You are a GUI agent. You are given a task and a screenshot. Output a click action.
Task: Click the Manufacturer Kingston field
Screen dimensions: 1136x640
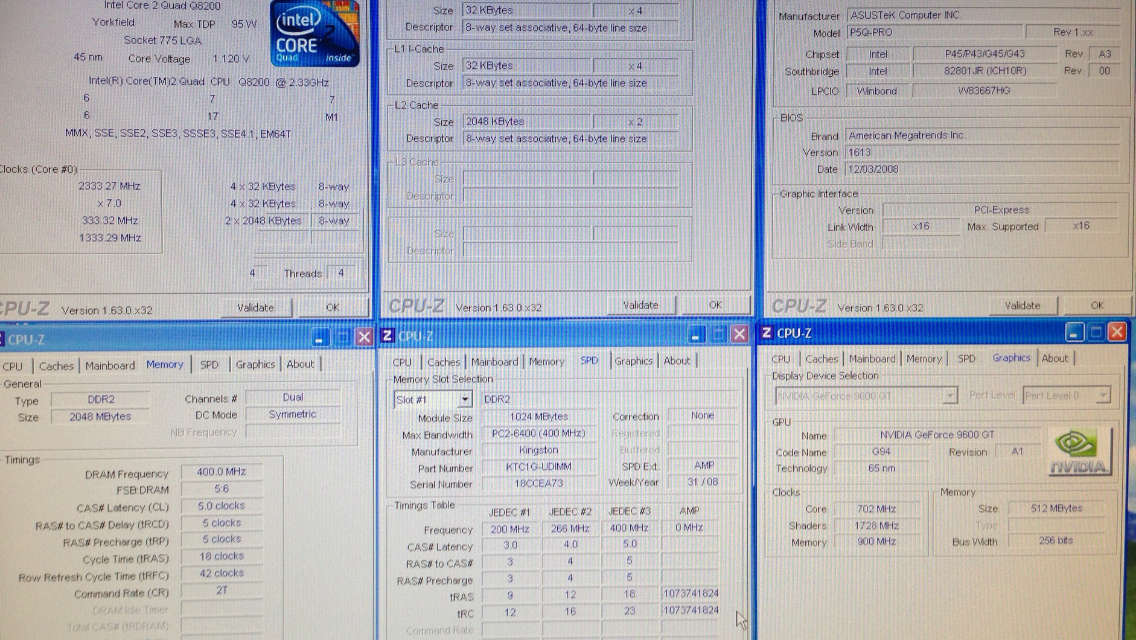click(538, 450)
